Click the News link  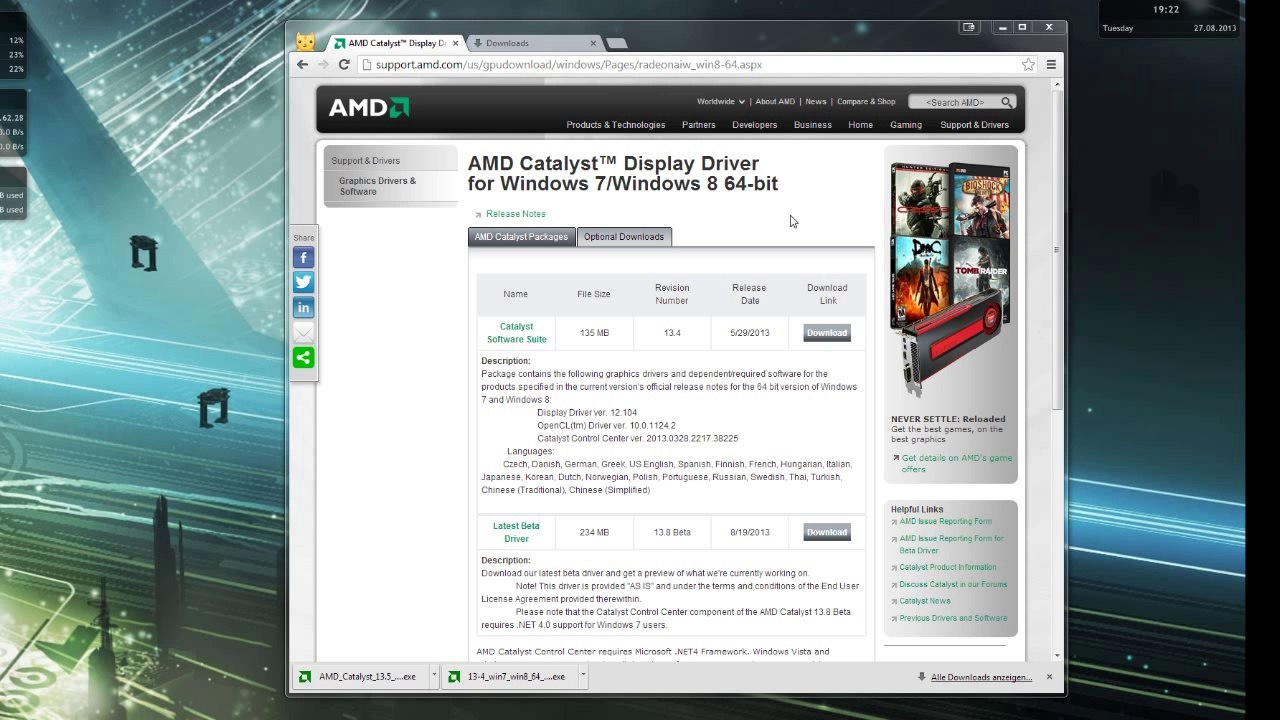coord(816,101)
